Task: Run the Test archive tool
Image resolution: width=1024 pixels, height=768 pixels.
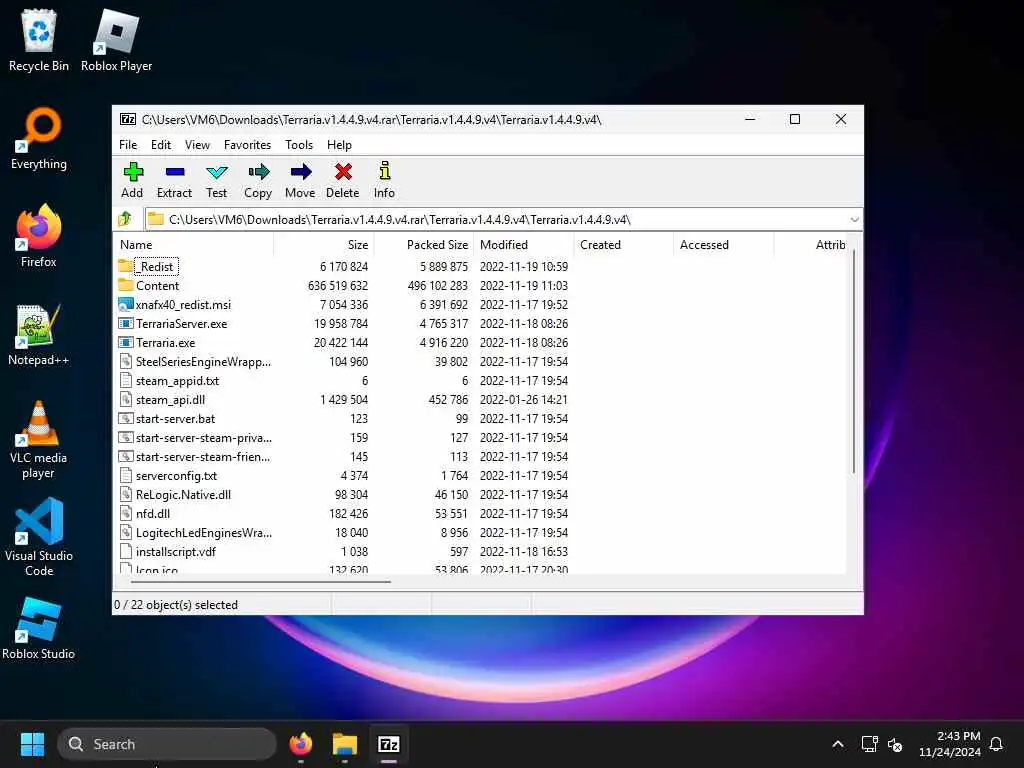Action: tap(216, 172)
